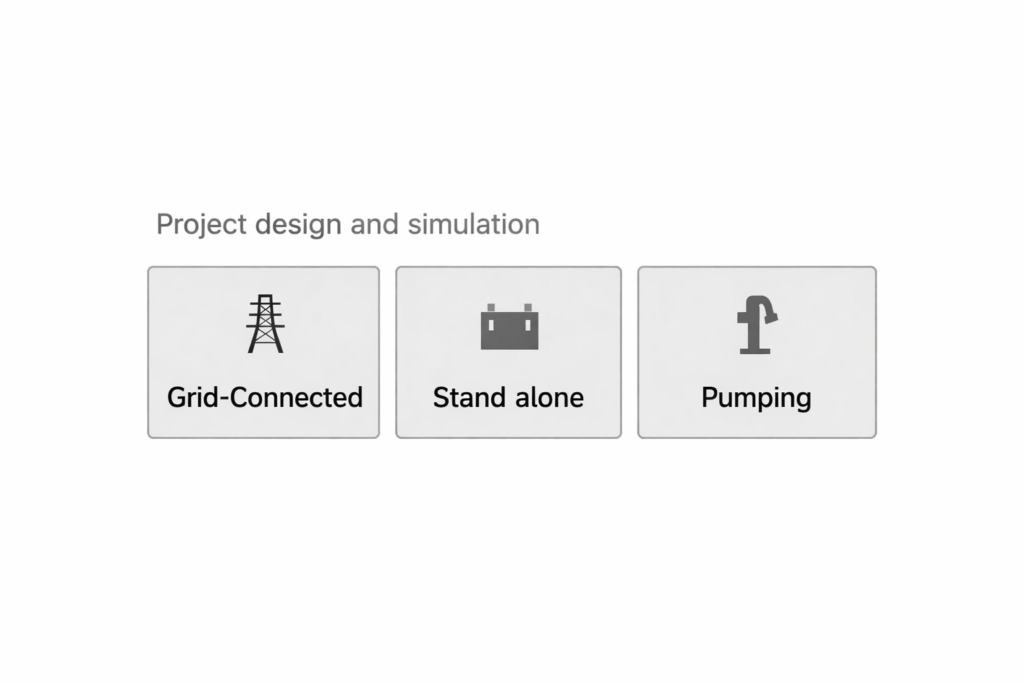This screenshot has height=683, width=1024.
Task: Open Stand alone design via its battery icon
Action: click(x=509, y=327)
